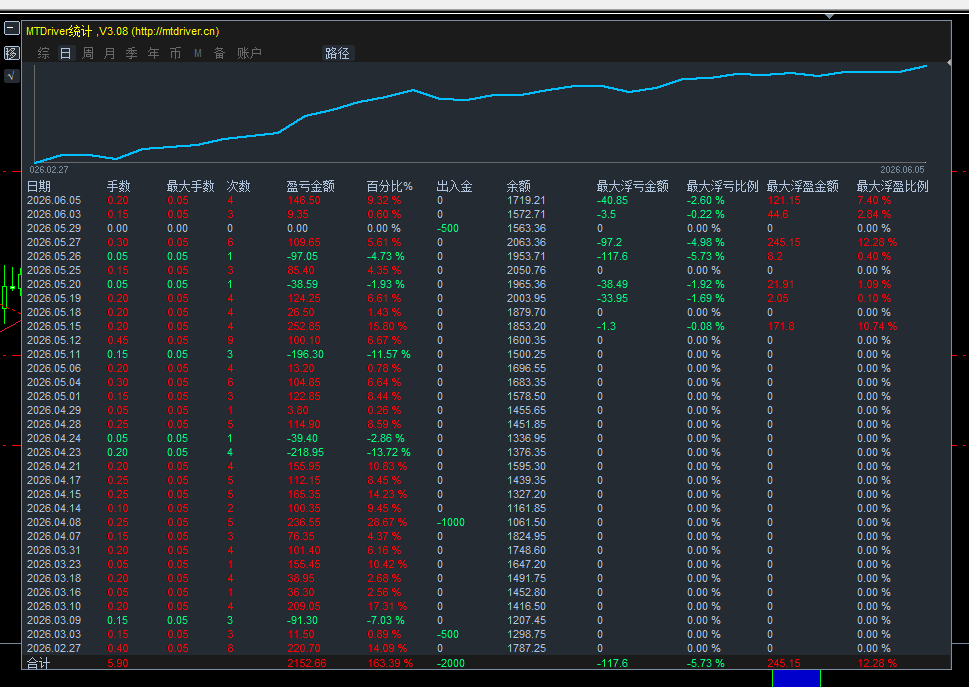This screenshot has width=969, height=687.
Task: Open the 周 weekly statistics tab
Action: [x=88, y=53]
